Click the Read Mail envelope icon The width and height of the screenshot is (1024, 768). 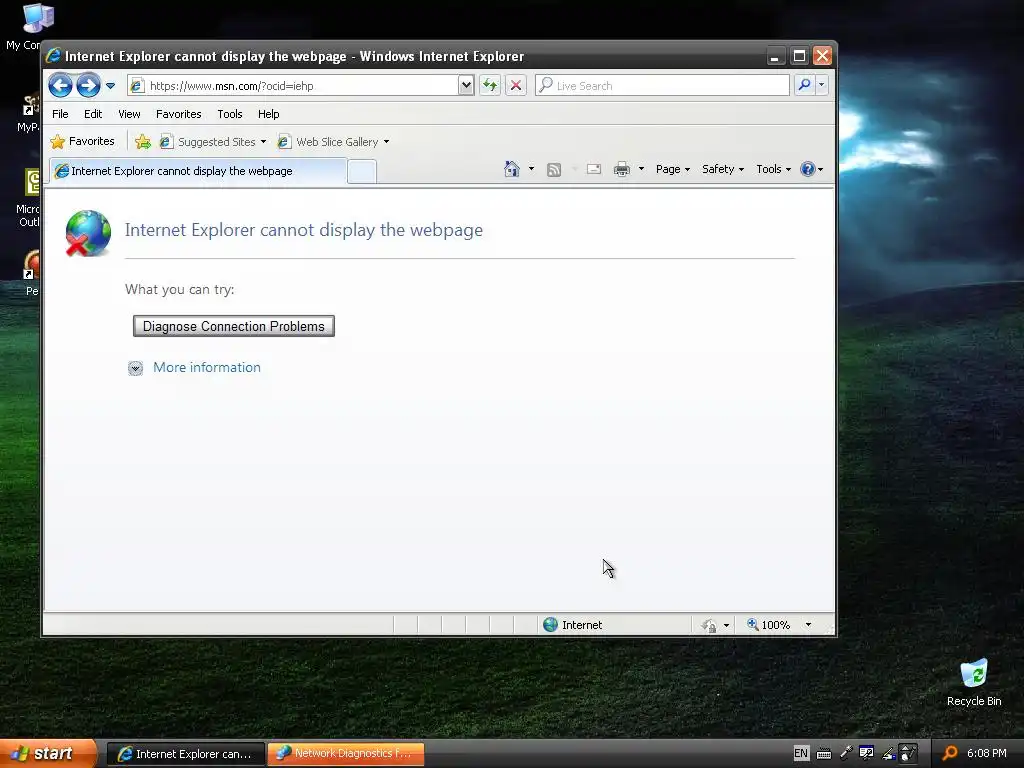pyautogui.click(x=594, y=170)
